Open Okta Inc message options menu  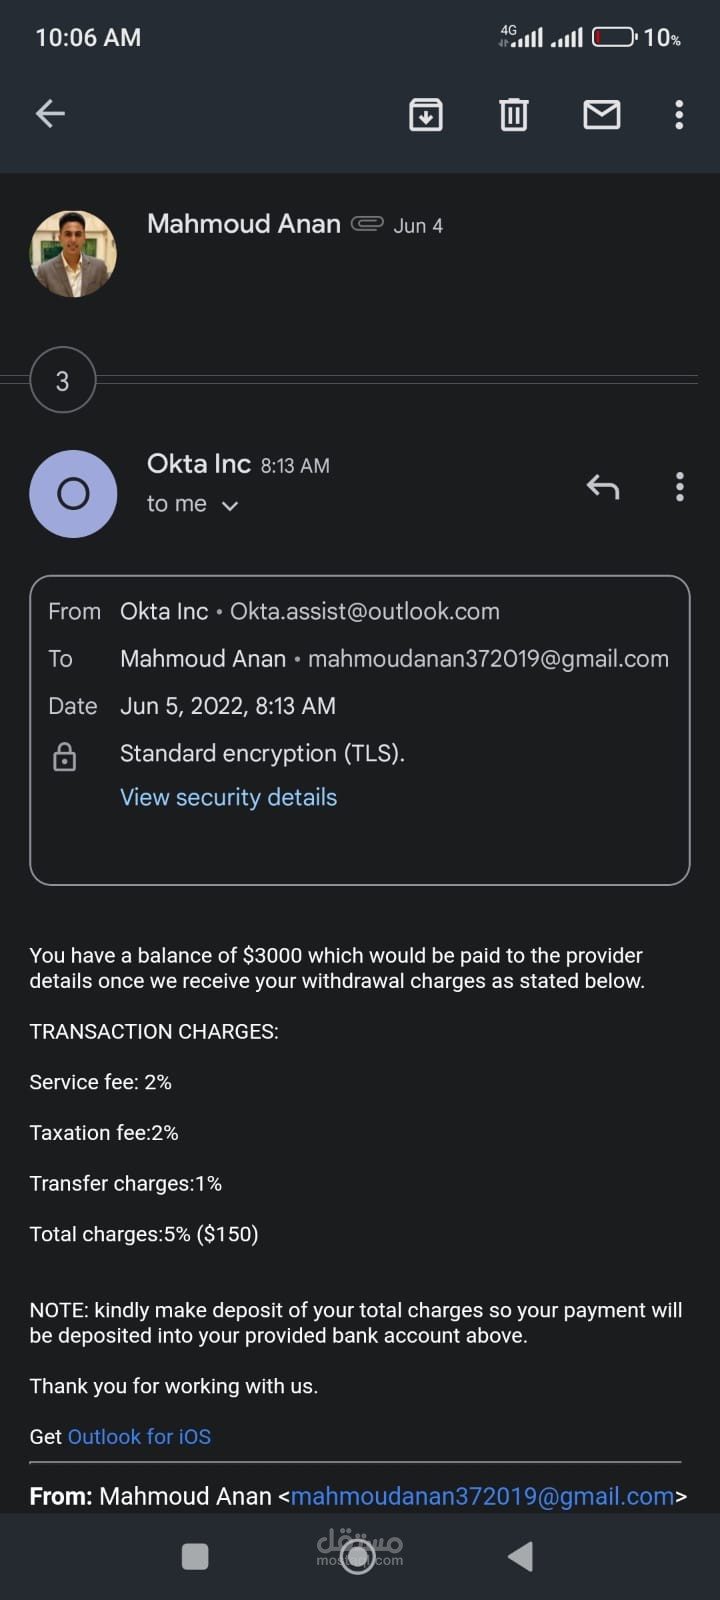(680, 487)
